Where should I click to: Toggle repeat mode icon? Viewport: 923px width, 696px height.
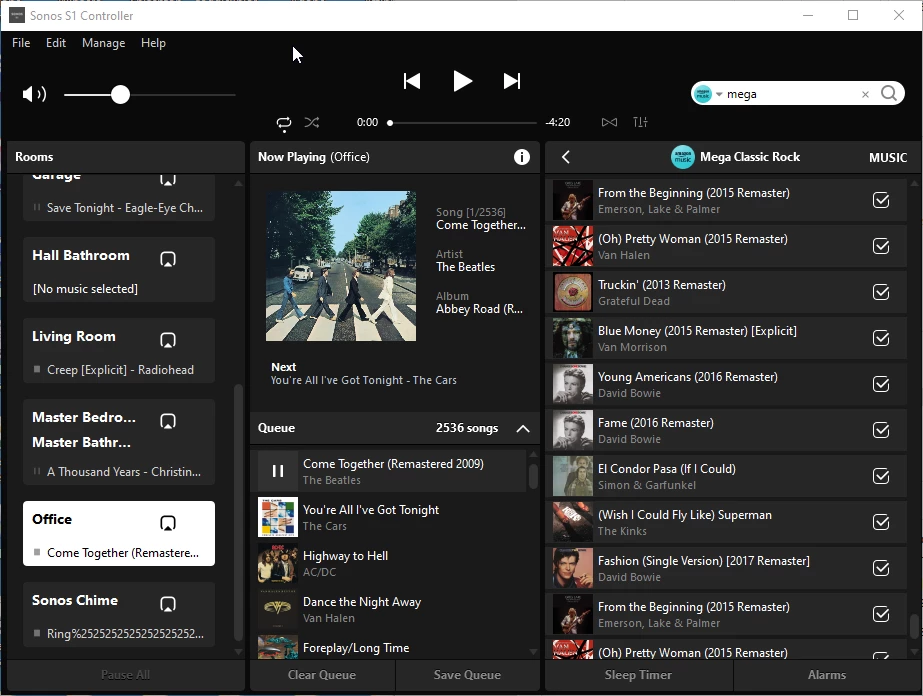pos(284,122)
